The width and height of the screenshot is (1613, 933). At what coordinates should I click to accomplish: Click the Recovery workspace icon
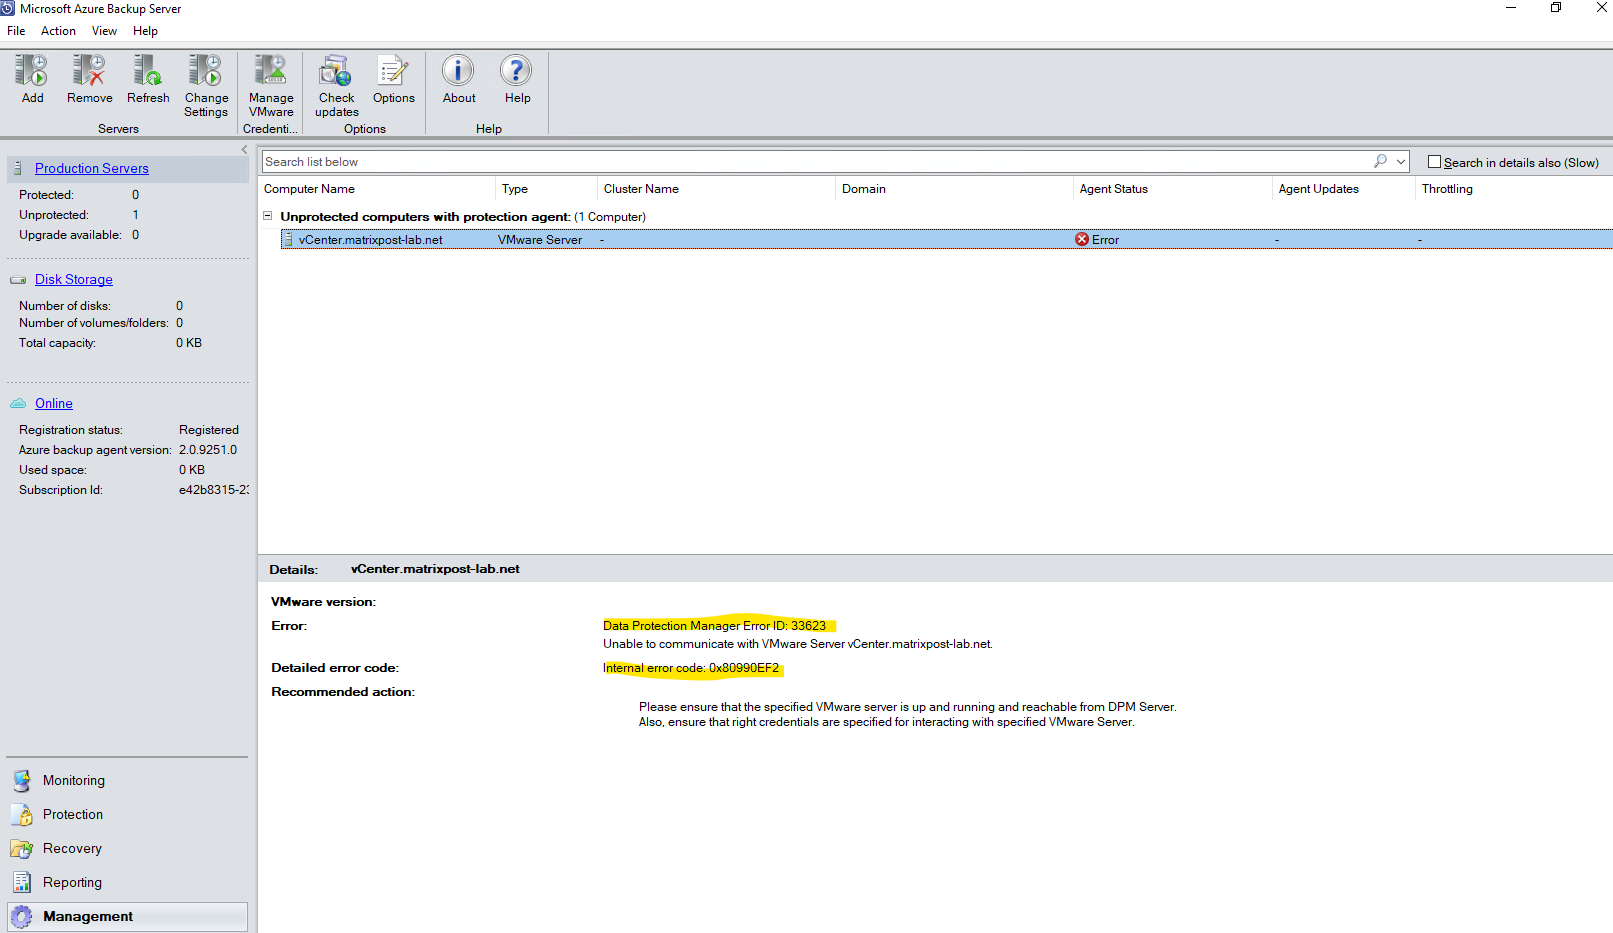click(x=22, y=849)
